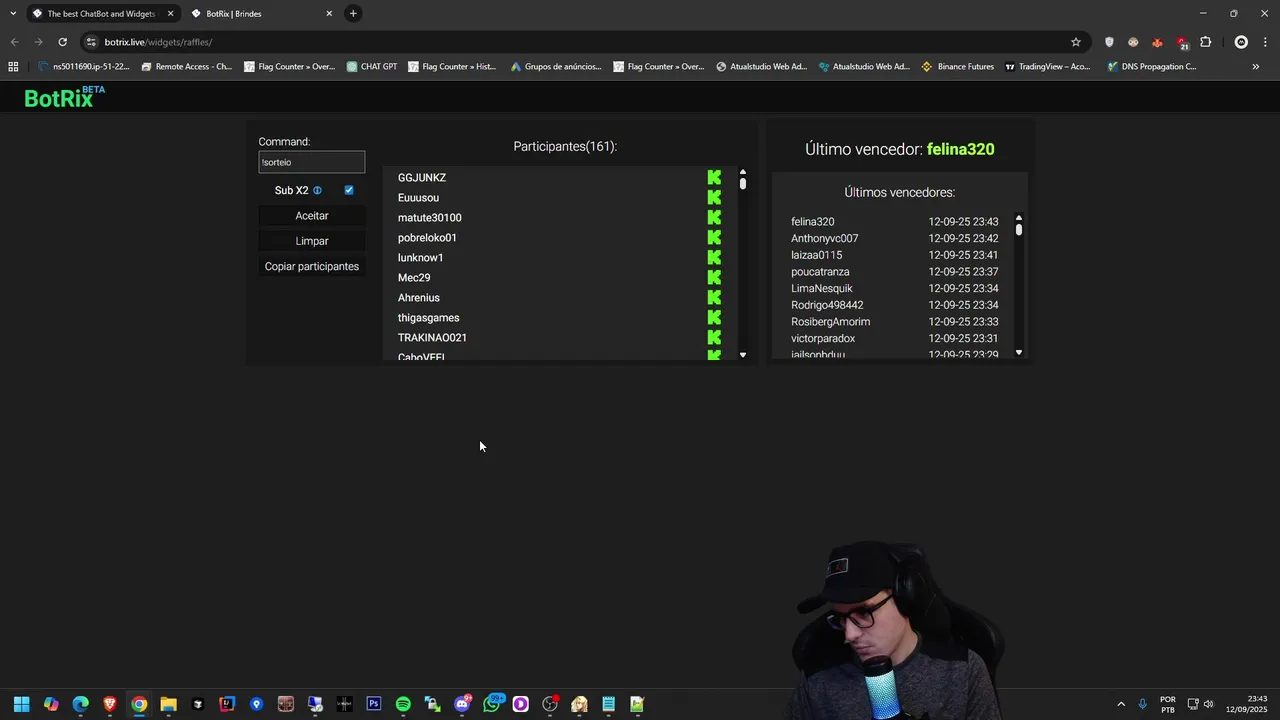Click the address bar URL
This screenshot has width=1280, height=720.
click(x=158, y=42)
